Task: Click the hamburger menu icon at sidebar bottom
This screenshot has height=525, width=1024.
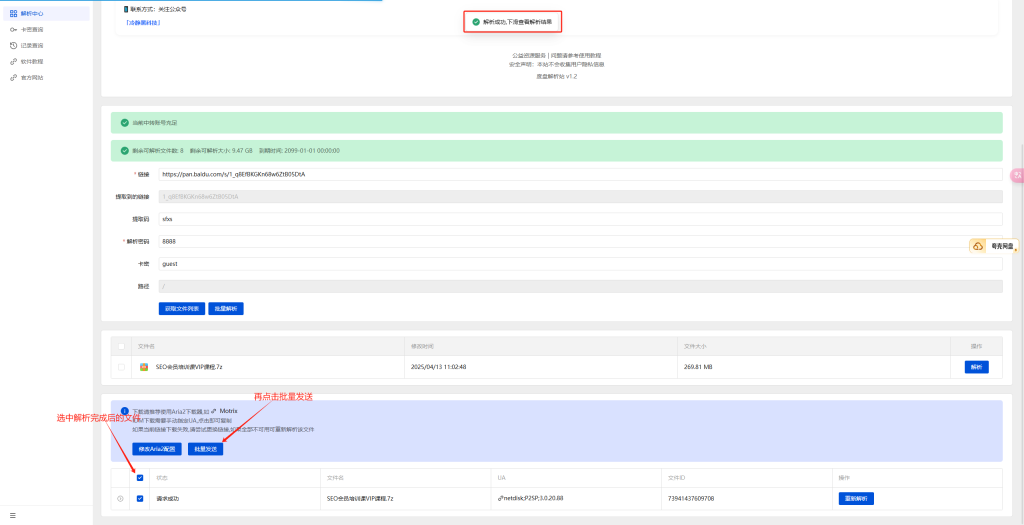Action: (x=13, y=515)
